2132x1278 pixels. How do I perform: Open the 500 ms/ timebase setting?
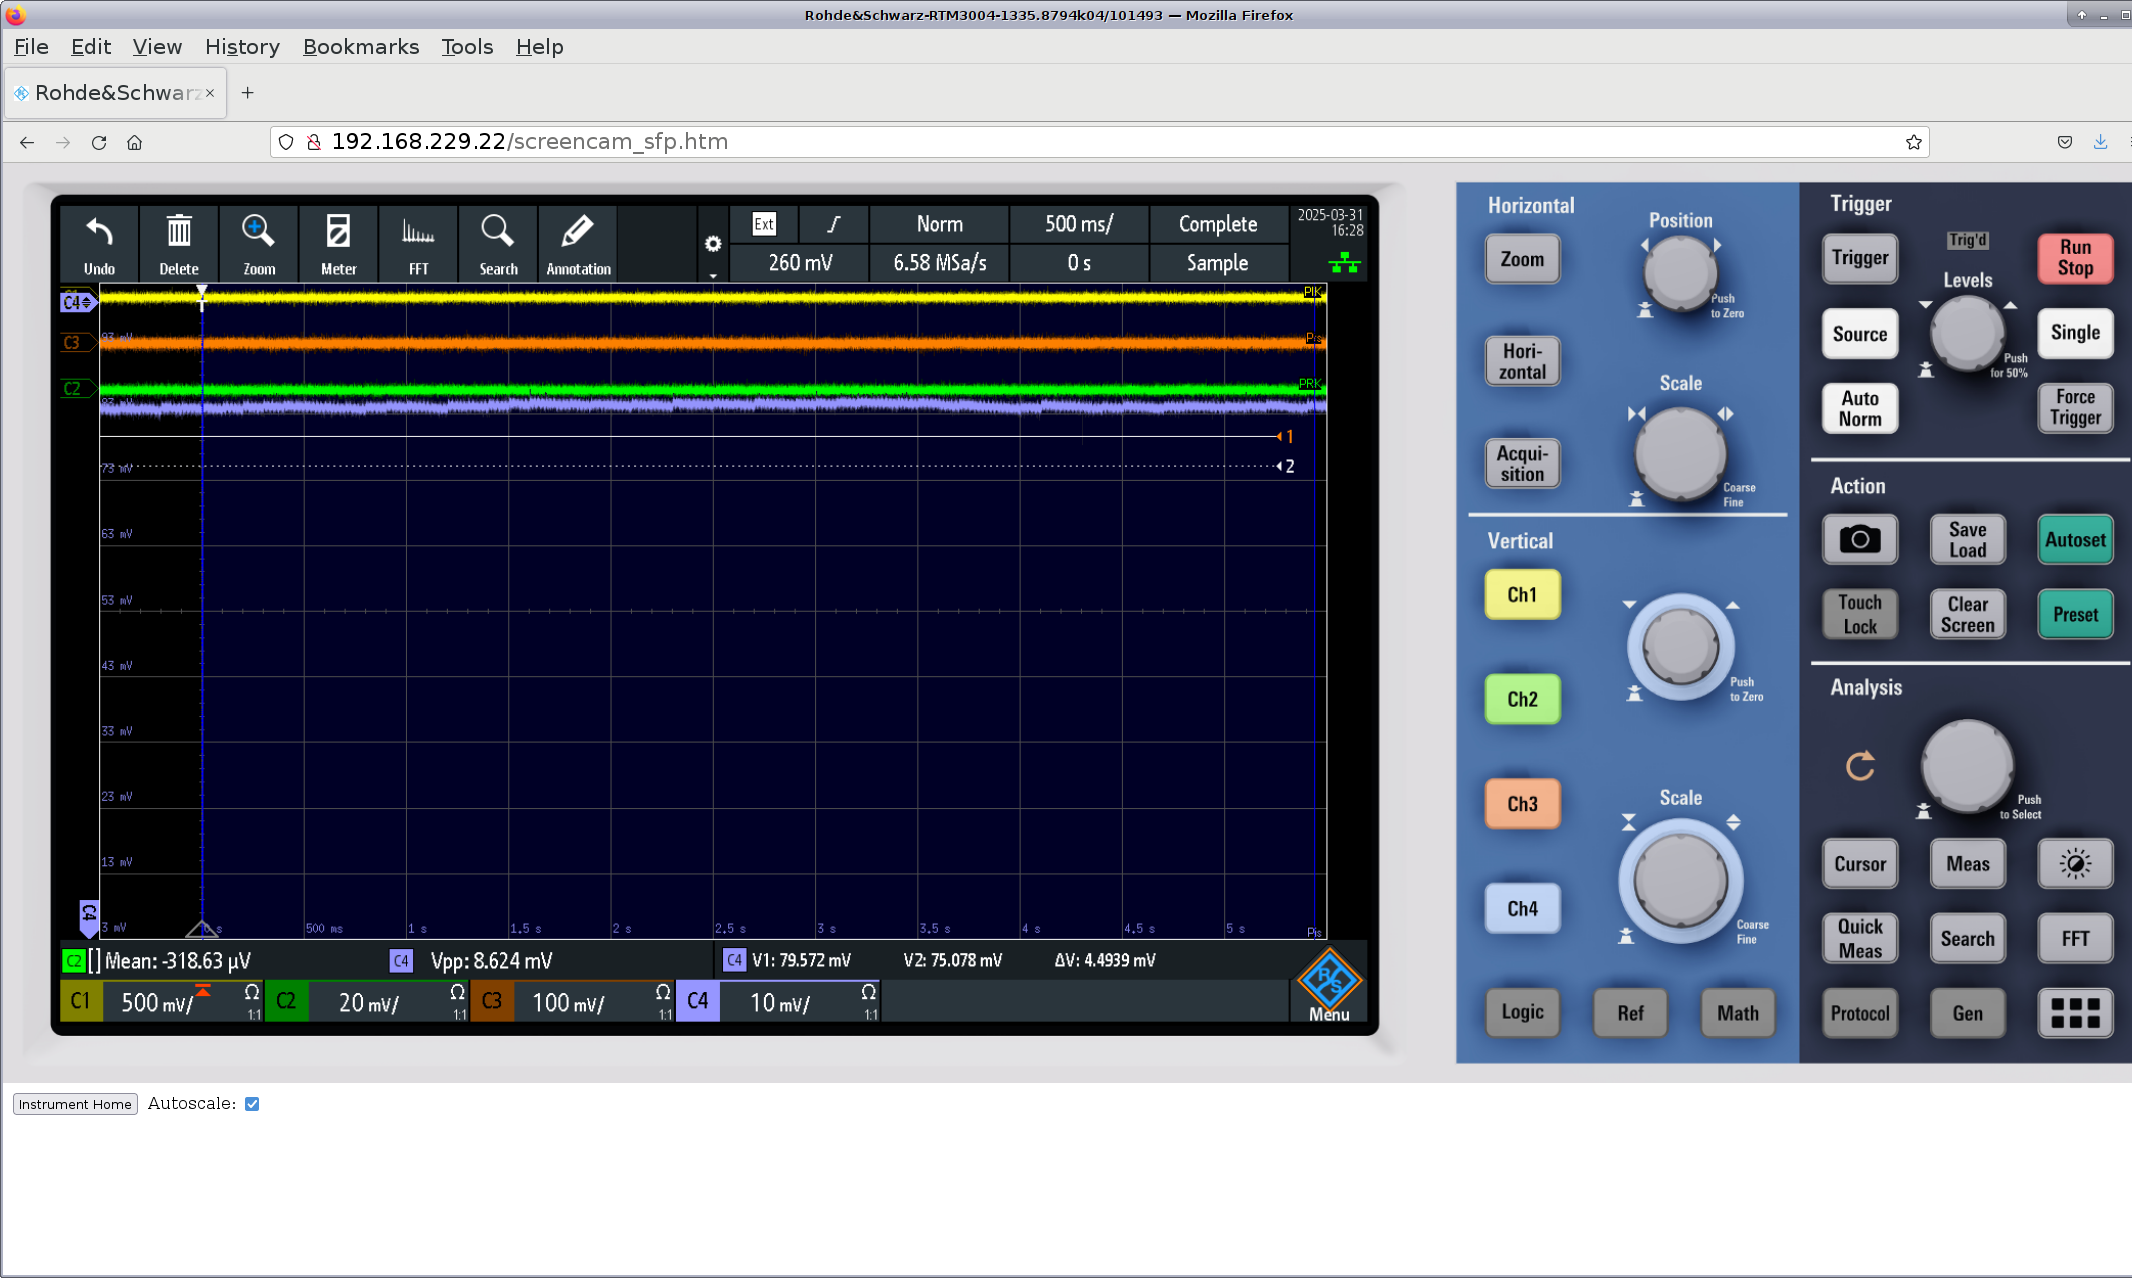coord(1079,224)
